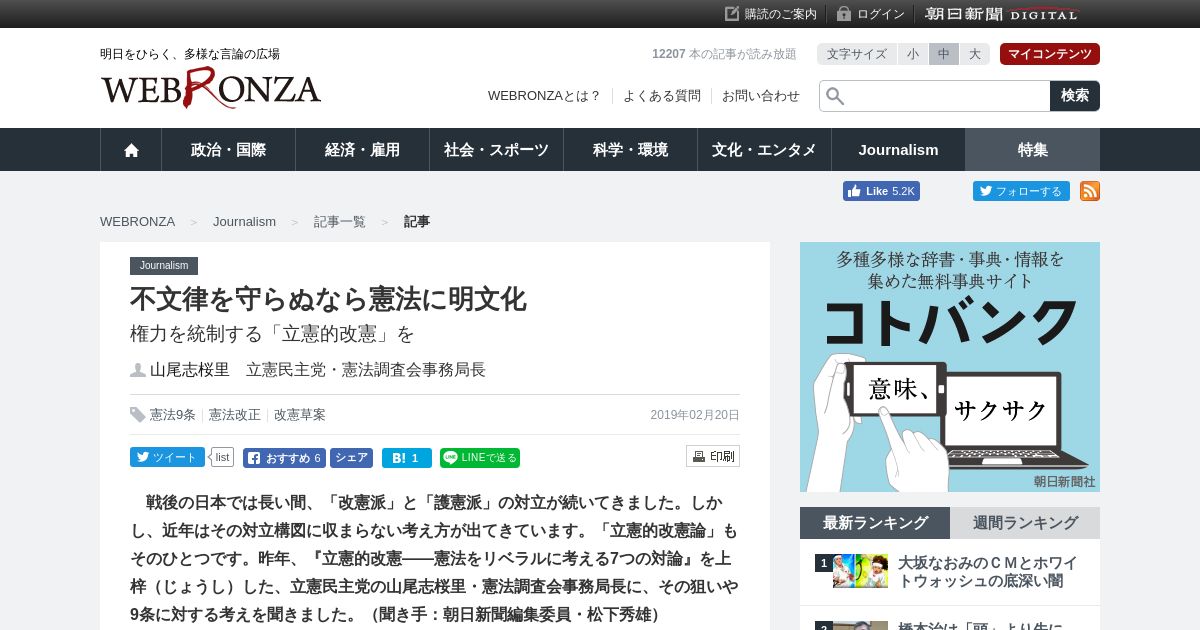Send the article via LINE
This screenshot has height=630, width=1200.
point(480,458)
